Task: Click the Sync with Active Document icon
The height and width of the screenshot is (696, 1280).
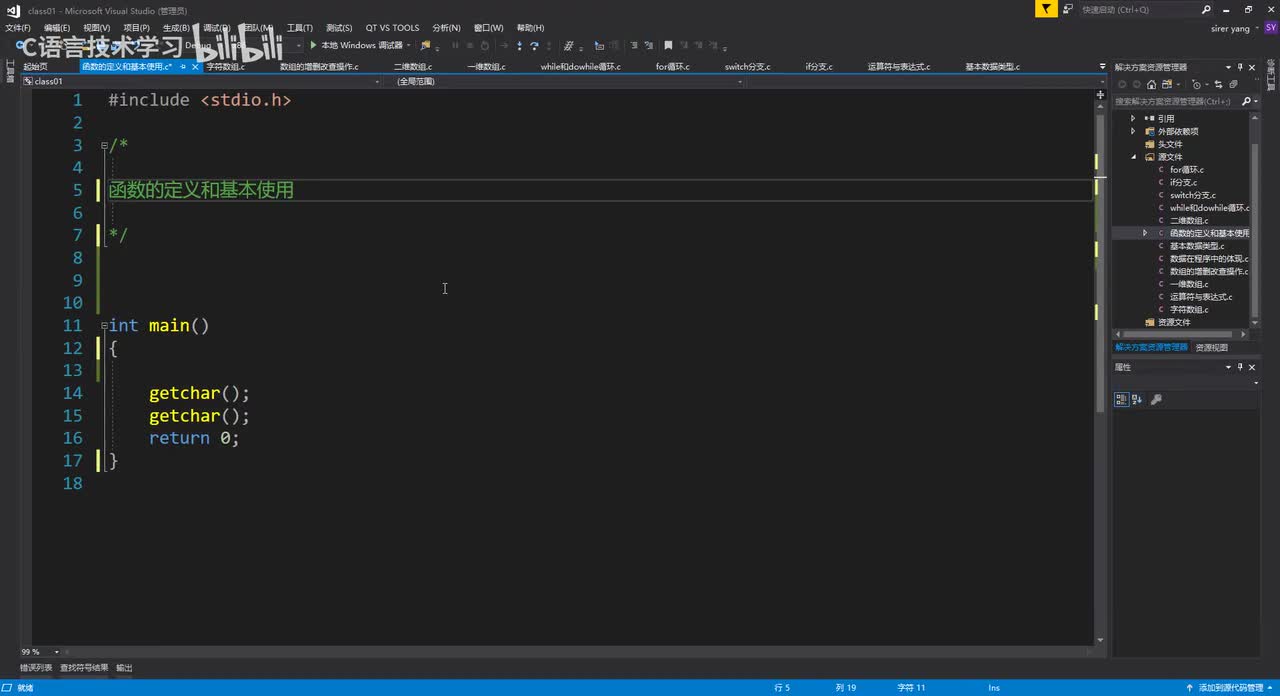Action: click(1218, 84)
